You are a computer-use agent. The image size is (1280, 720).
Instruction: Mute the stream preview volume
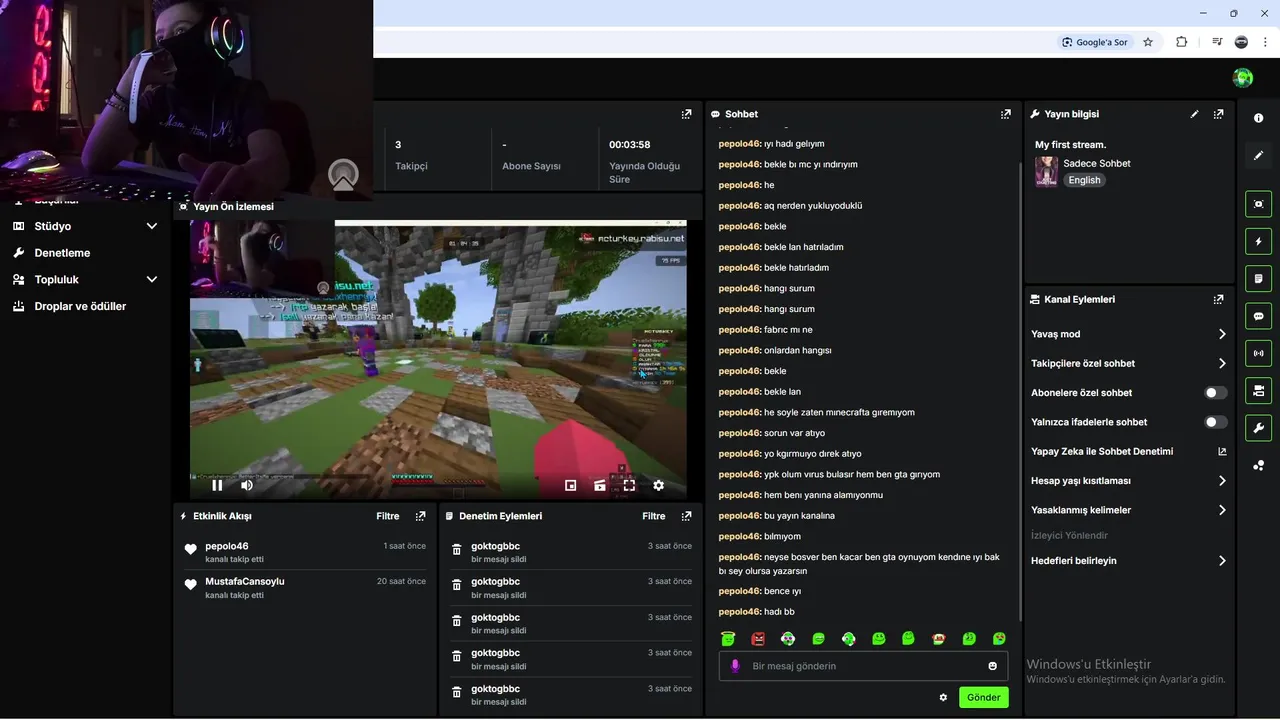point(247,485)
